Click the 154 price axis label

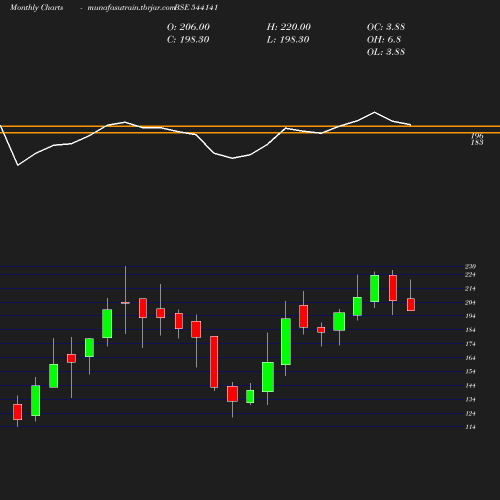click(x=470, y=371)
